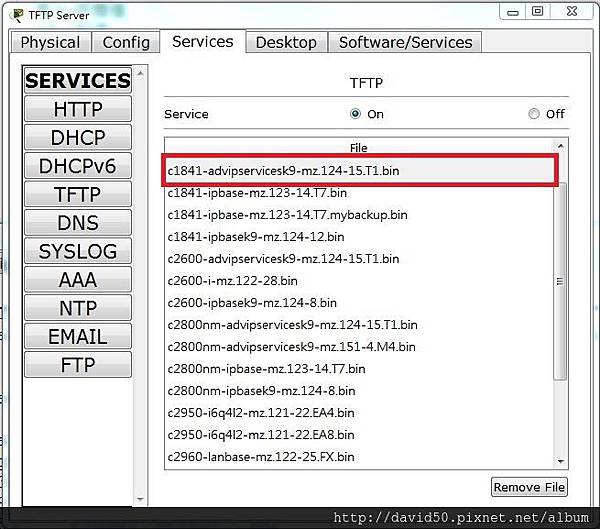Open the DNS service settings

pyautogui.click(x=78, y=222)
